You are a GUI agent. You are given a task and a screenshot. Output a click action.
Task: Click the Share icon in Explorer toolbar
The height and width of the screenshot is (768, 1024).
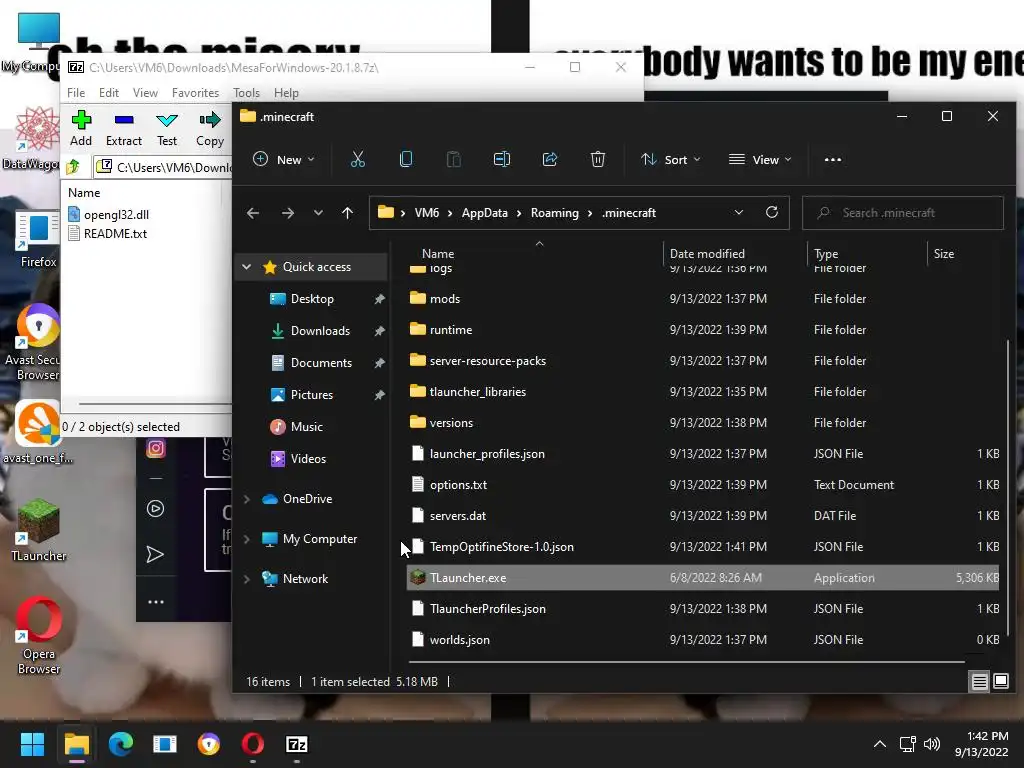[x=550, y=159]
